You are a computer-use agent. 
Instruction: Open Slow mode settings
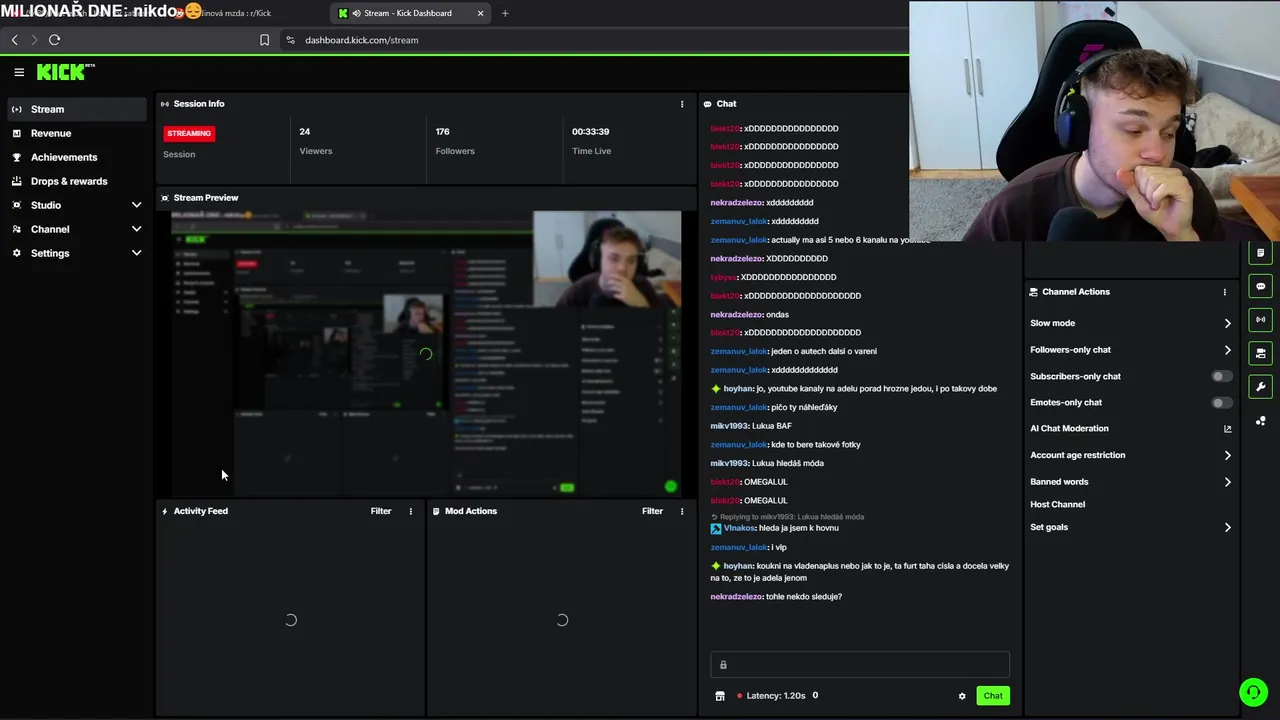(1130, 323)
